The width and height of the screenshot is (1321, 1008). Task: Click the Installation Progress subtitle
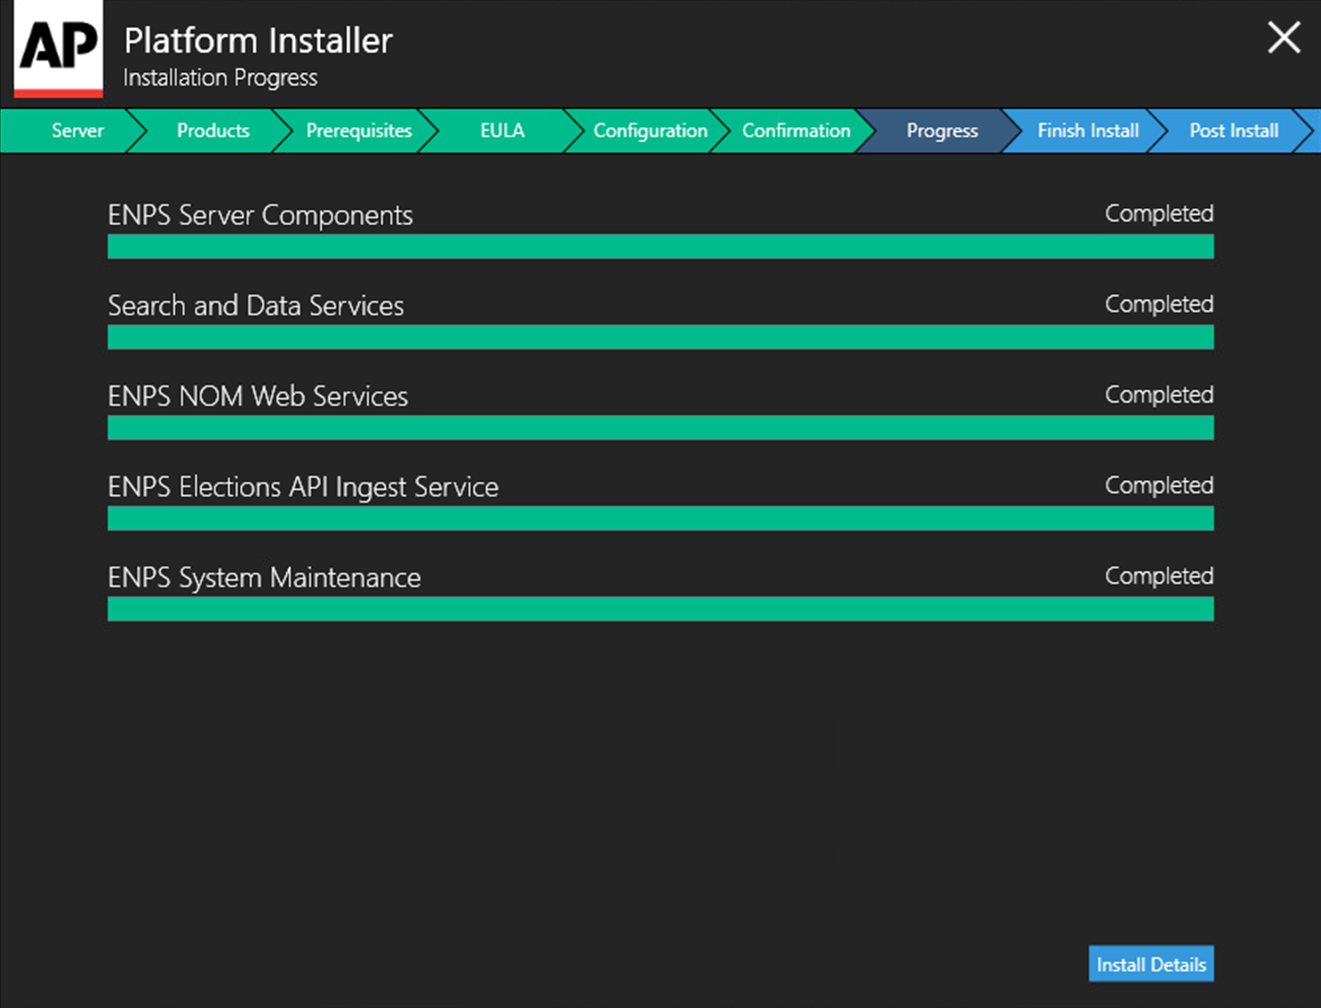pyautogui.click(x=220, y=78)
